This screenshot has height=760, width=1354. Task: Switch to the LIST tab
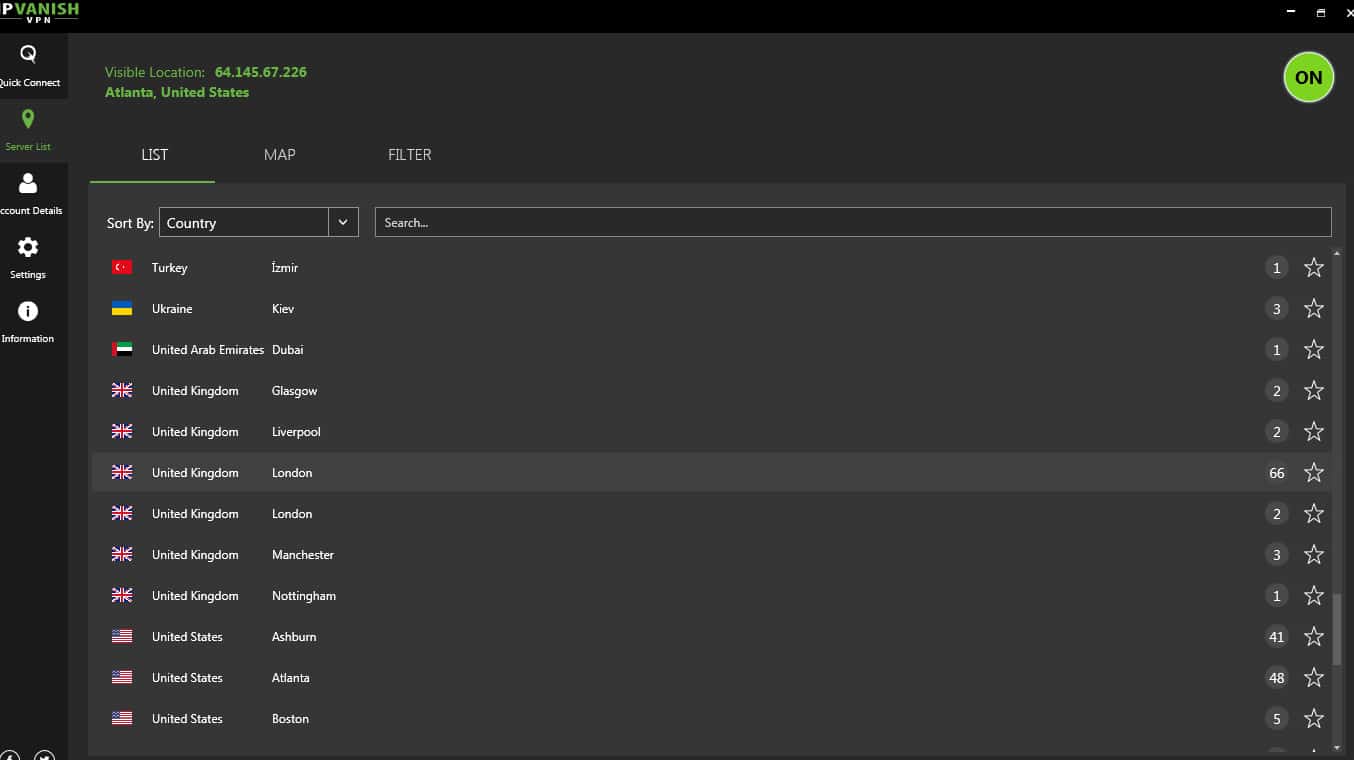(x=154, y=155)
